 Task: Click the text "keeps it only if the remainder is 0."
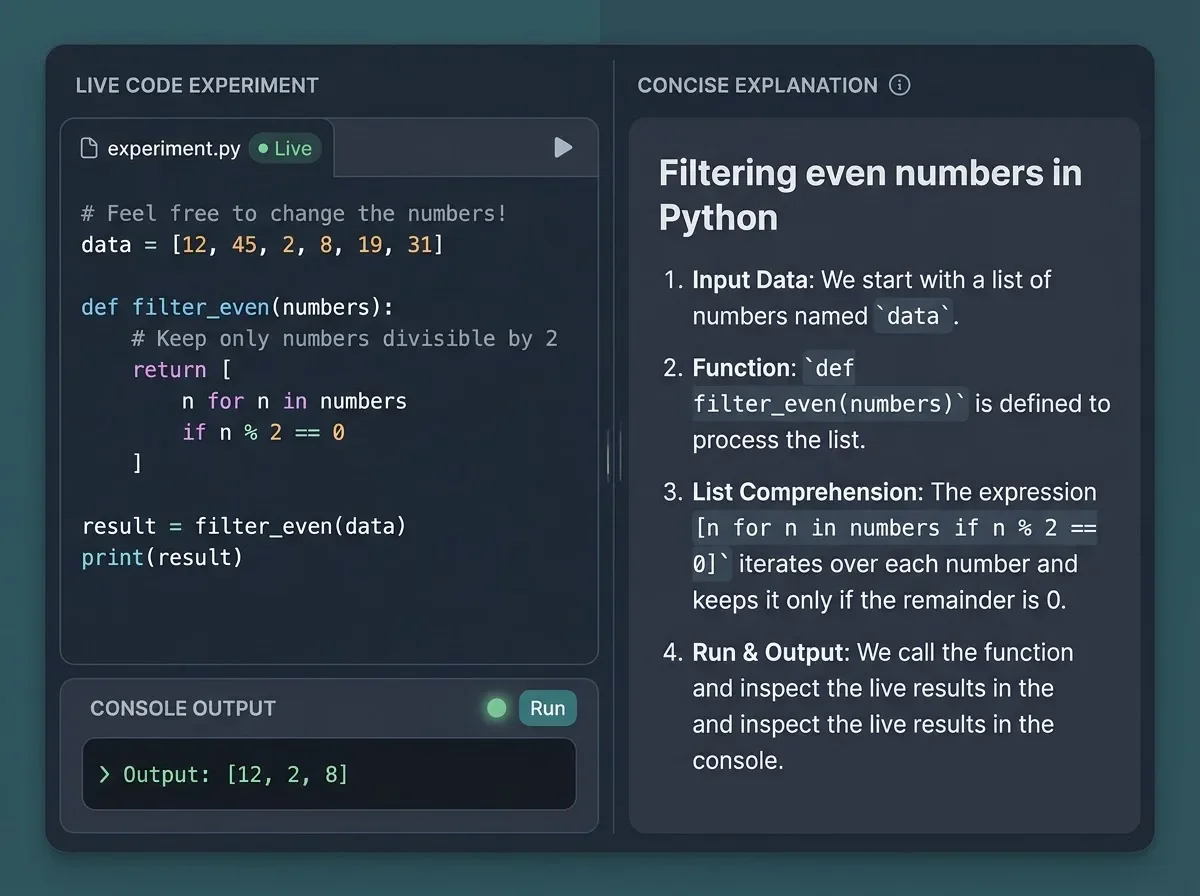click(x=880, y=600)
